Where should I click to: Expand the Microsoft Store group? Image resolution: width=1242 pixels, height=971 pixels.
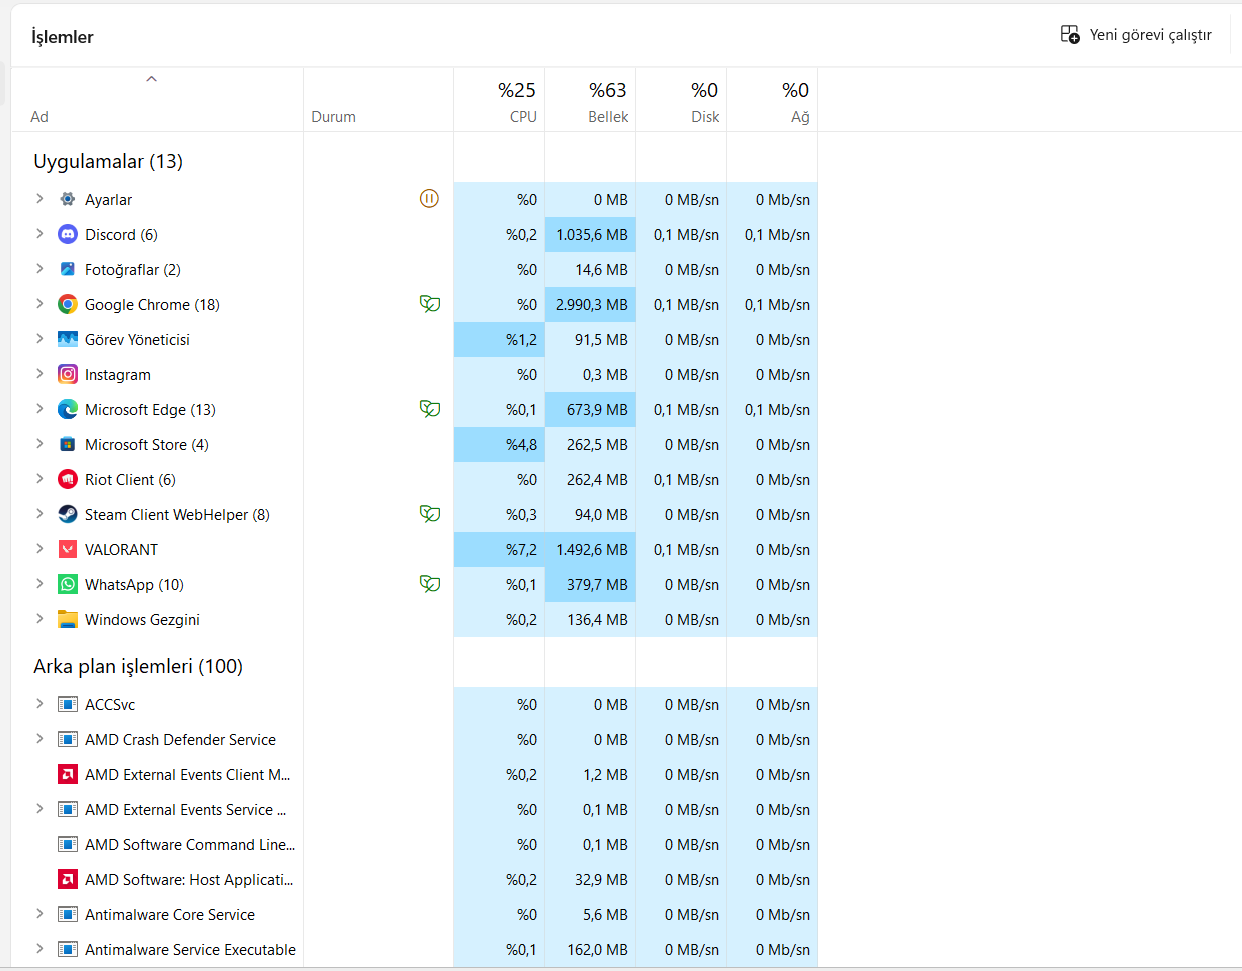pos(40,443)
